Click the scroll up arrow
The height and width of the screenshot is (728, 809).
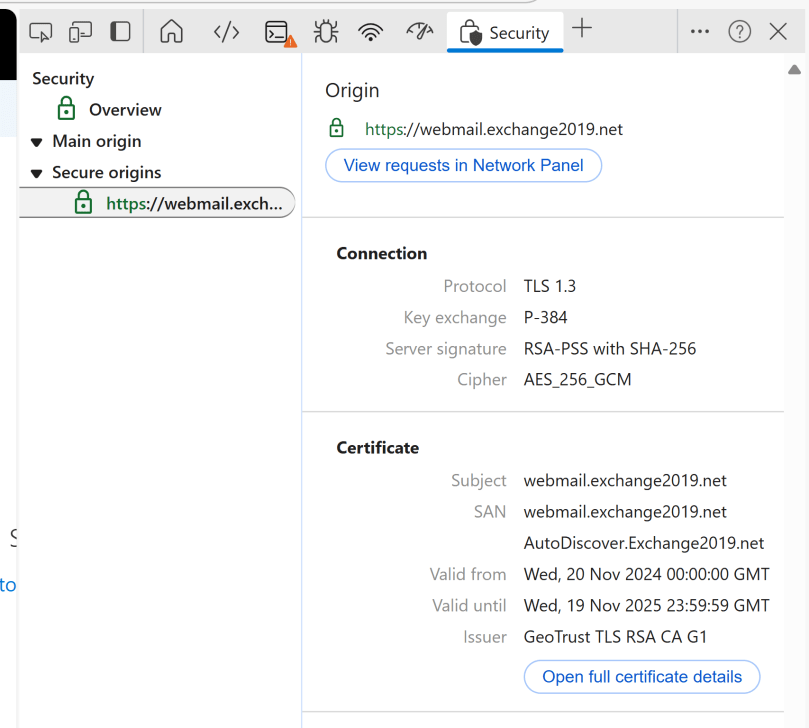tap(794, 70)
